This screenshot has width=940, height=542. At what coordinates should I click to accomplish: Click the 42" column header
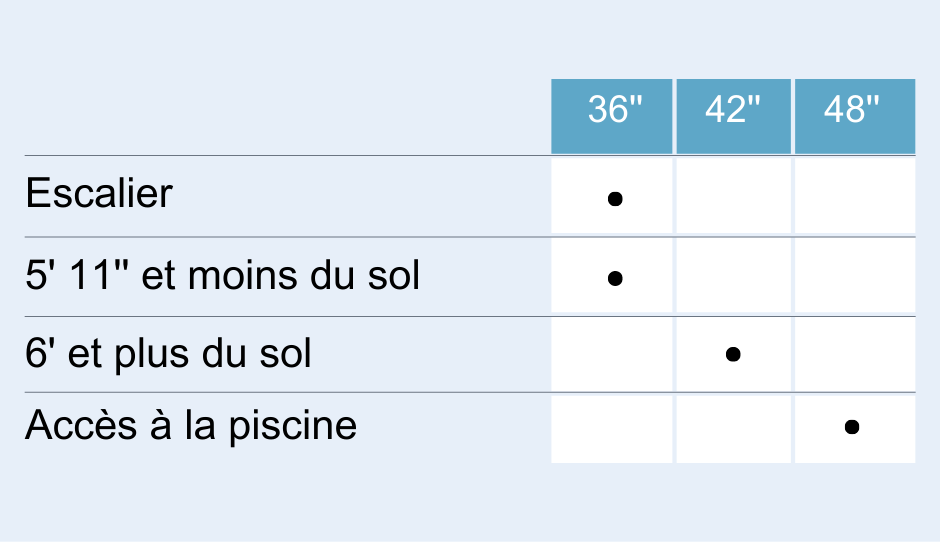(x=733, y=116)
